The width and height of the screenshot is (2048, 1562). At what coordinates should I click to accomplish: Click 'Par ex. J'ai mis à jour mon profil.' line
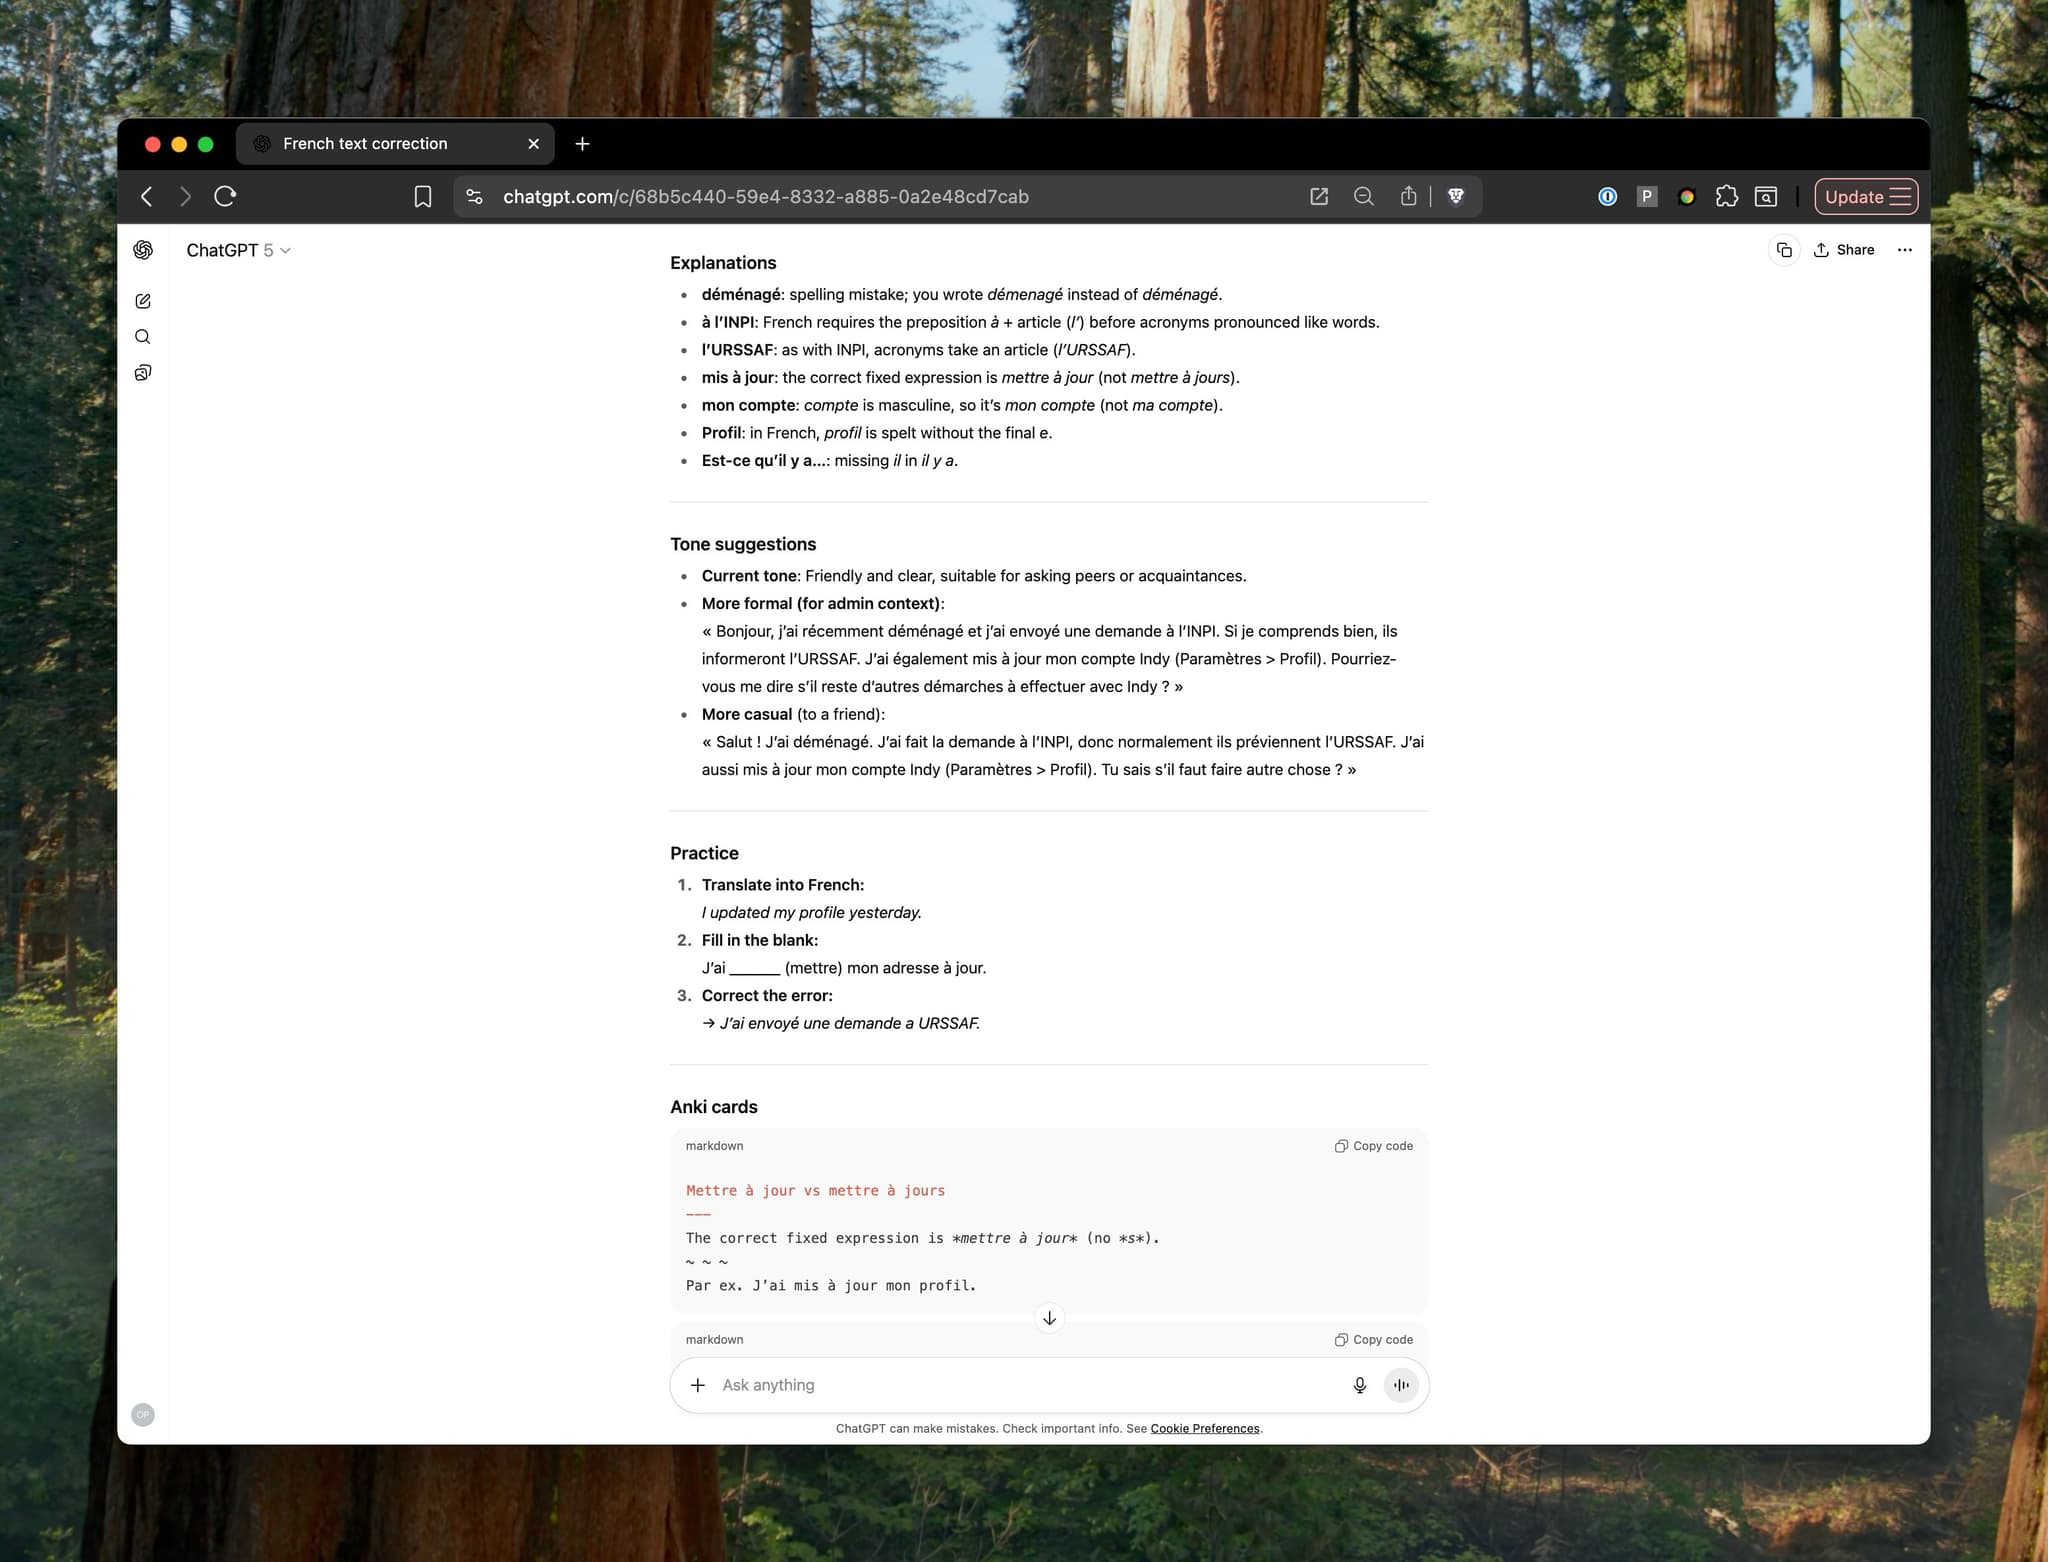pos(831,1286)
